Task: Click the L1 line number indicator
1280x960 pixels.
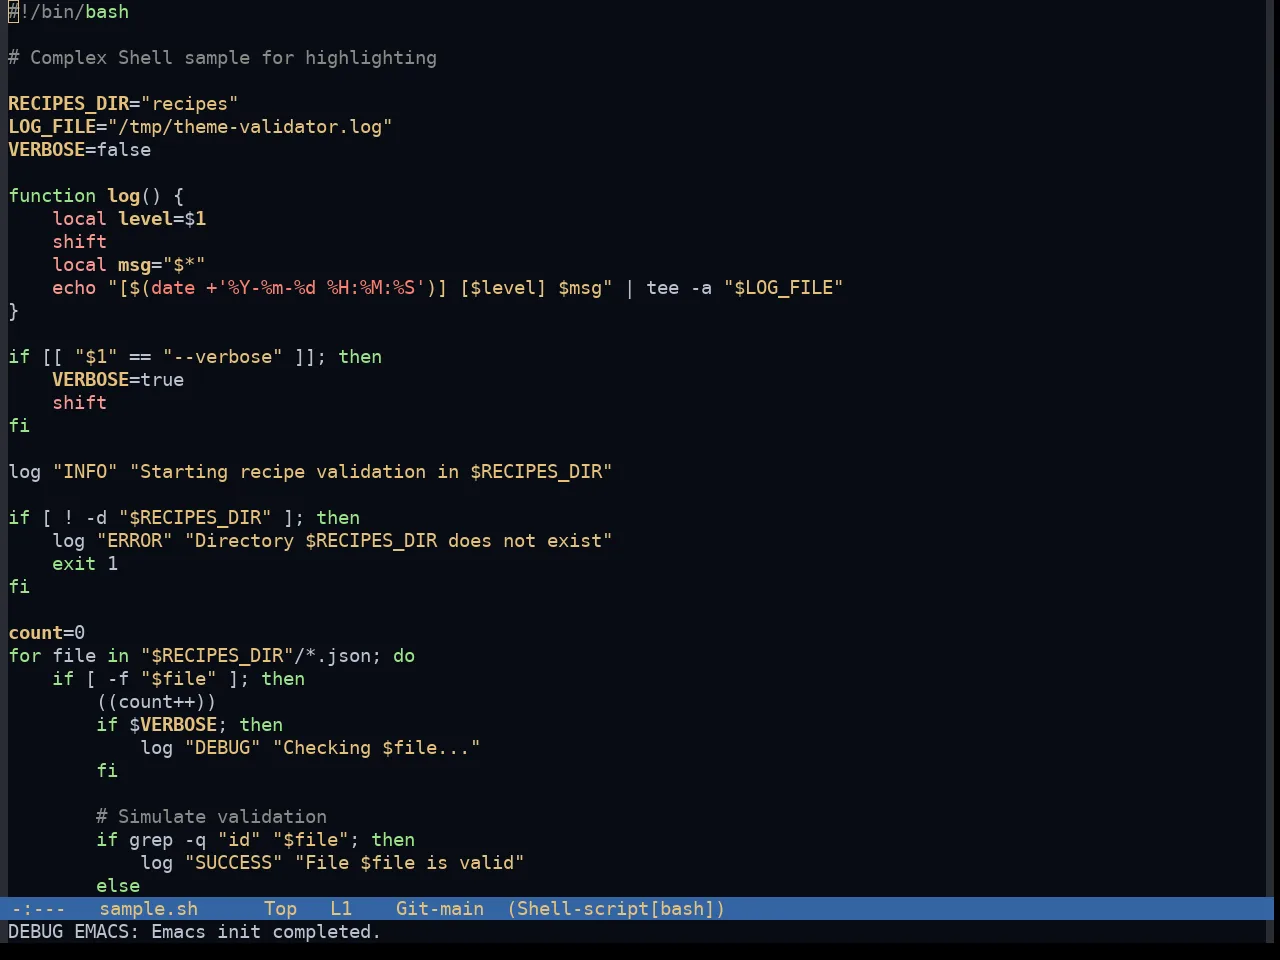Action: pos(341,909)
